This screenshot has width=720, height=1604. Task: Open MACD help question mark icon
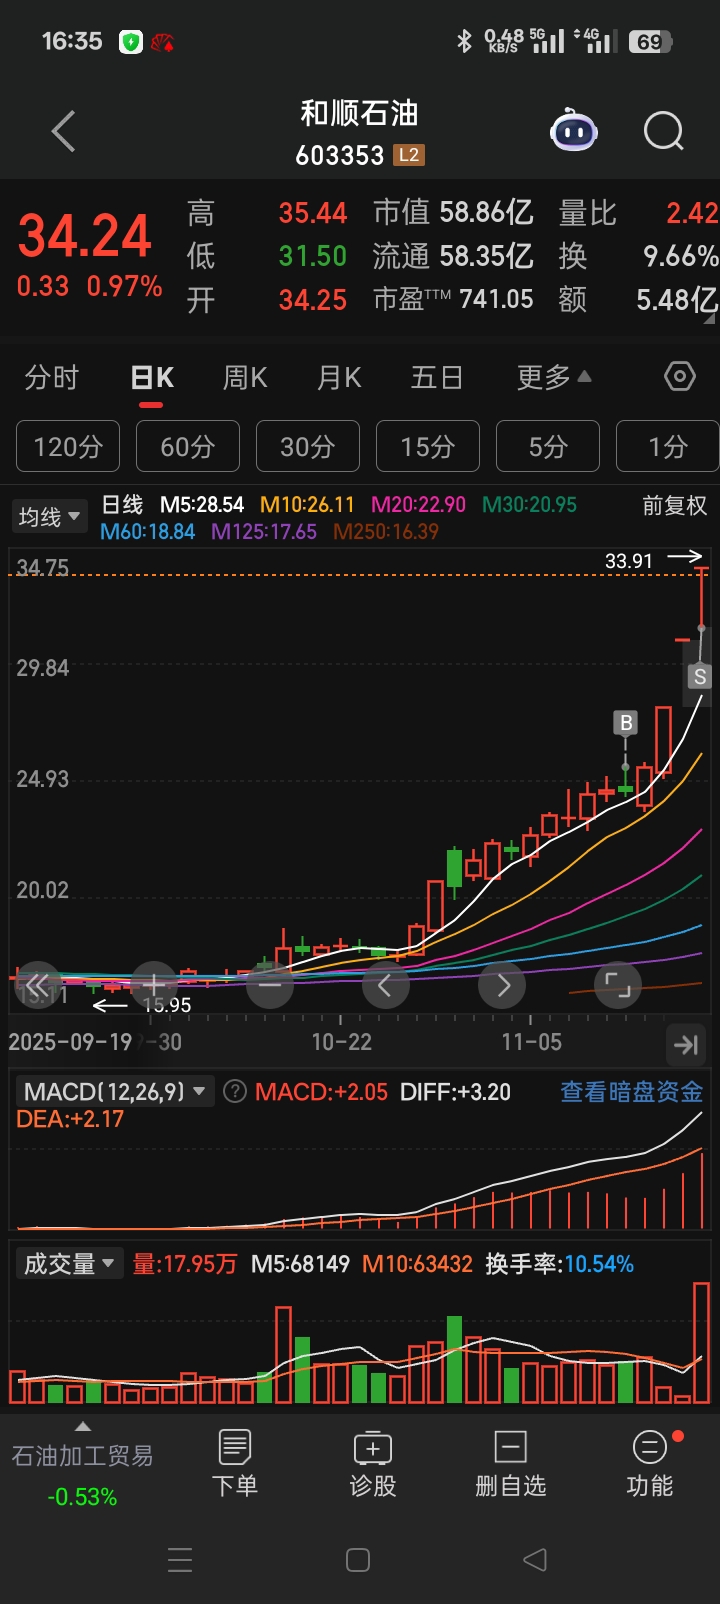point(234,1091)
